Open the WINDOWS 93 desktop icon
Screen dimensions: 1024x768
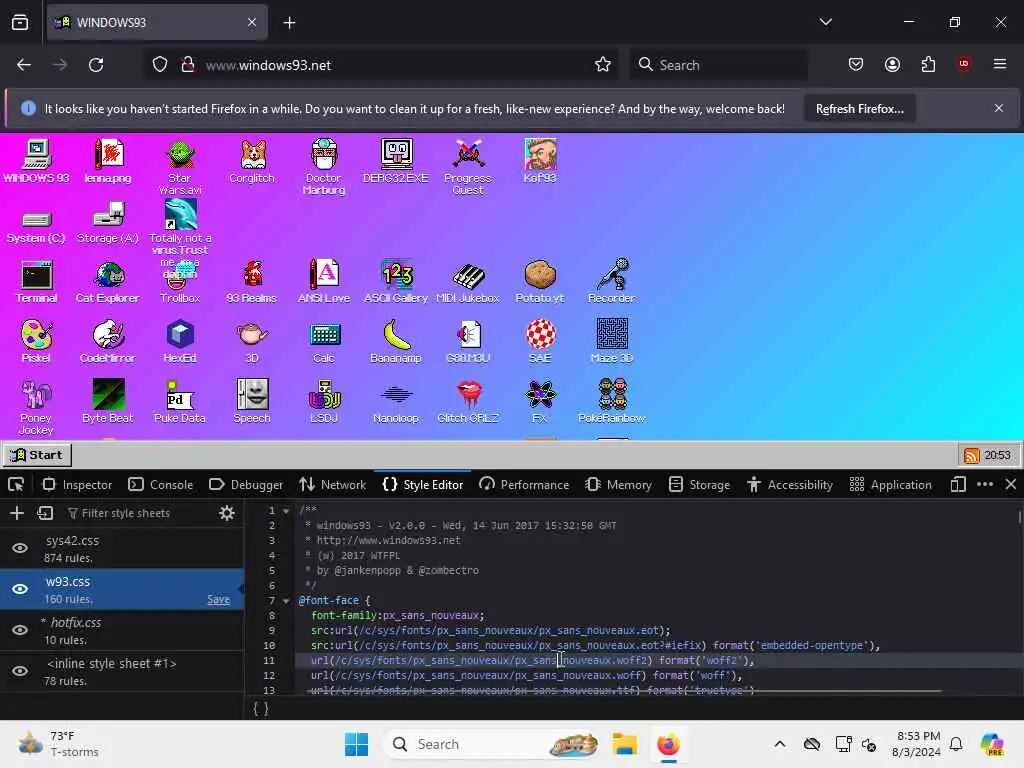click(x=37, y=161)
